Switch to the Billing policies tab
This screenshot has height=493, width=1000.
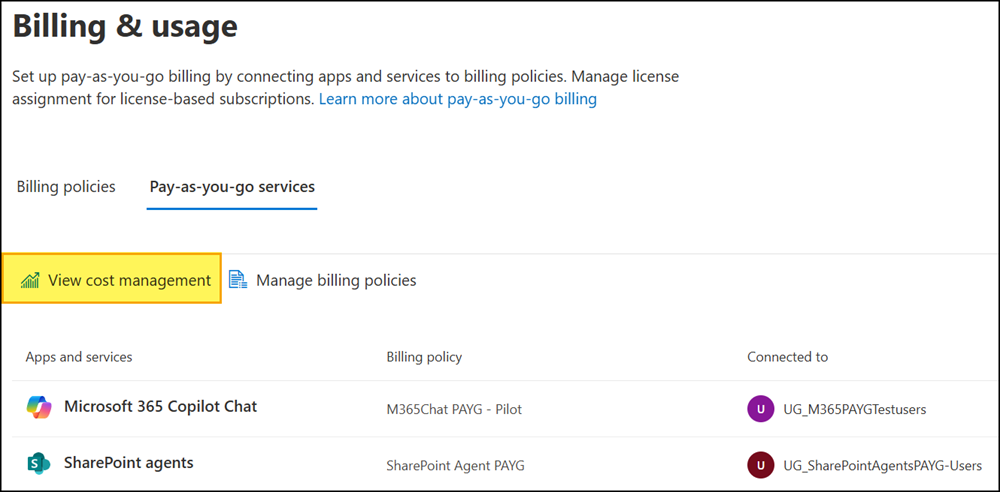pyautogui.click(x=66, y=187)
